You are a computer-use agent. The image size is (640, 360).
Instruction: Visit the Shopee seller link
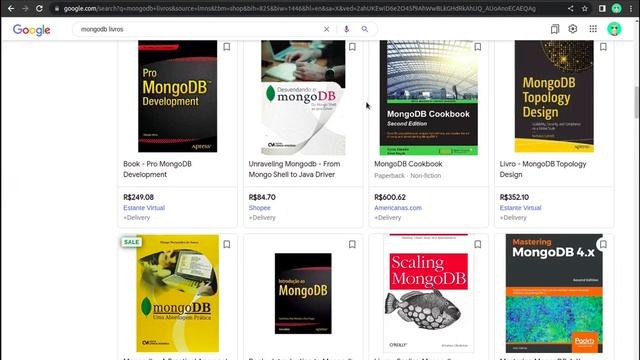[x=260, y=208]
